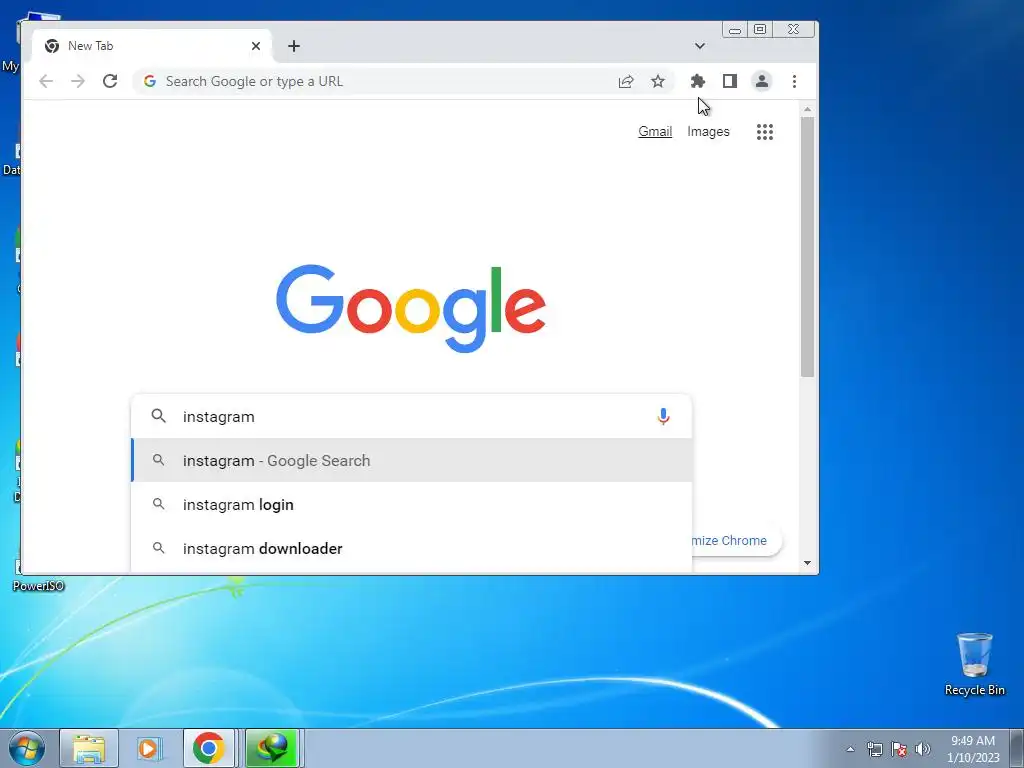
Task: Click the vertical scrollbar thumb
Action: click(807, 247)
